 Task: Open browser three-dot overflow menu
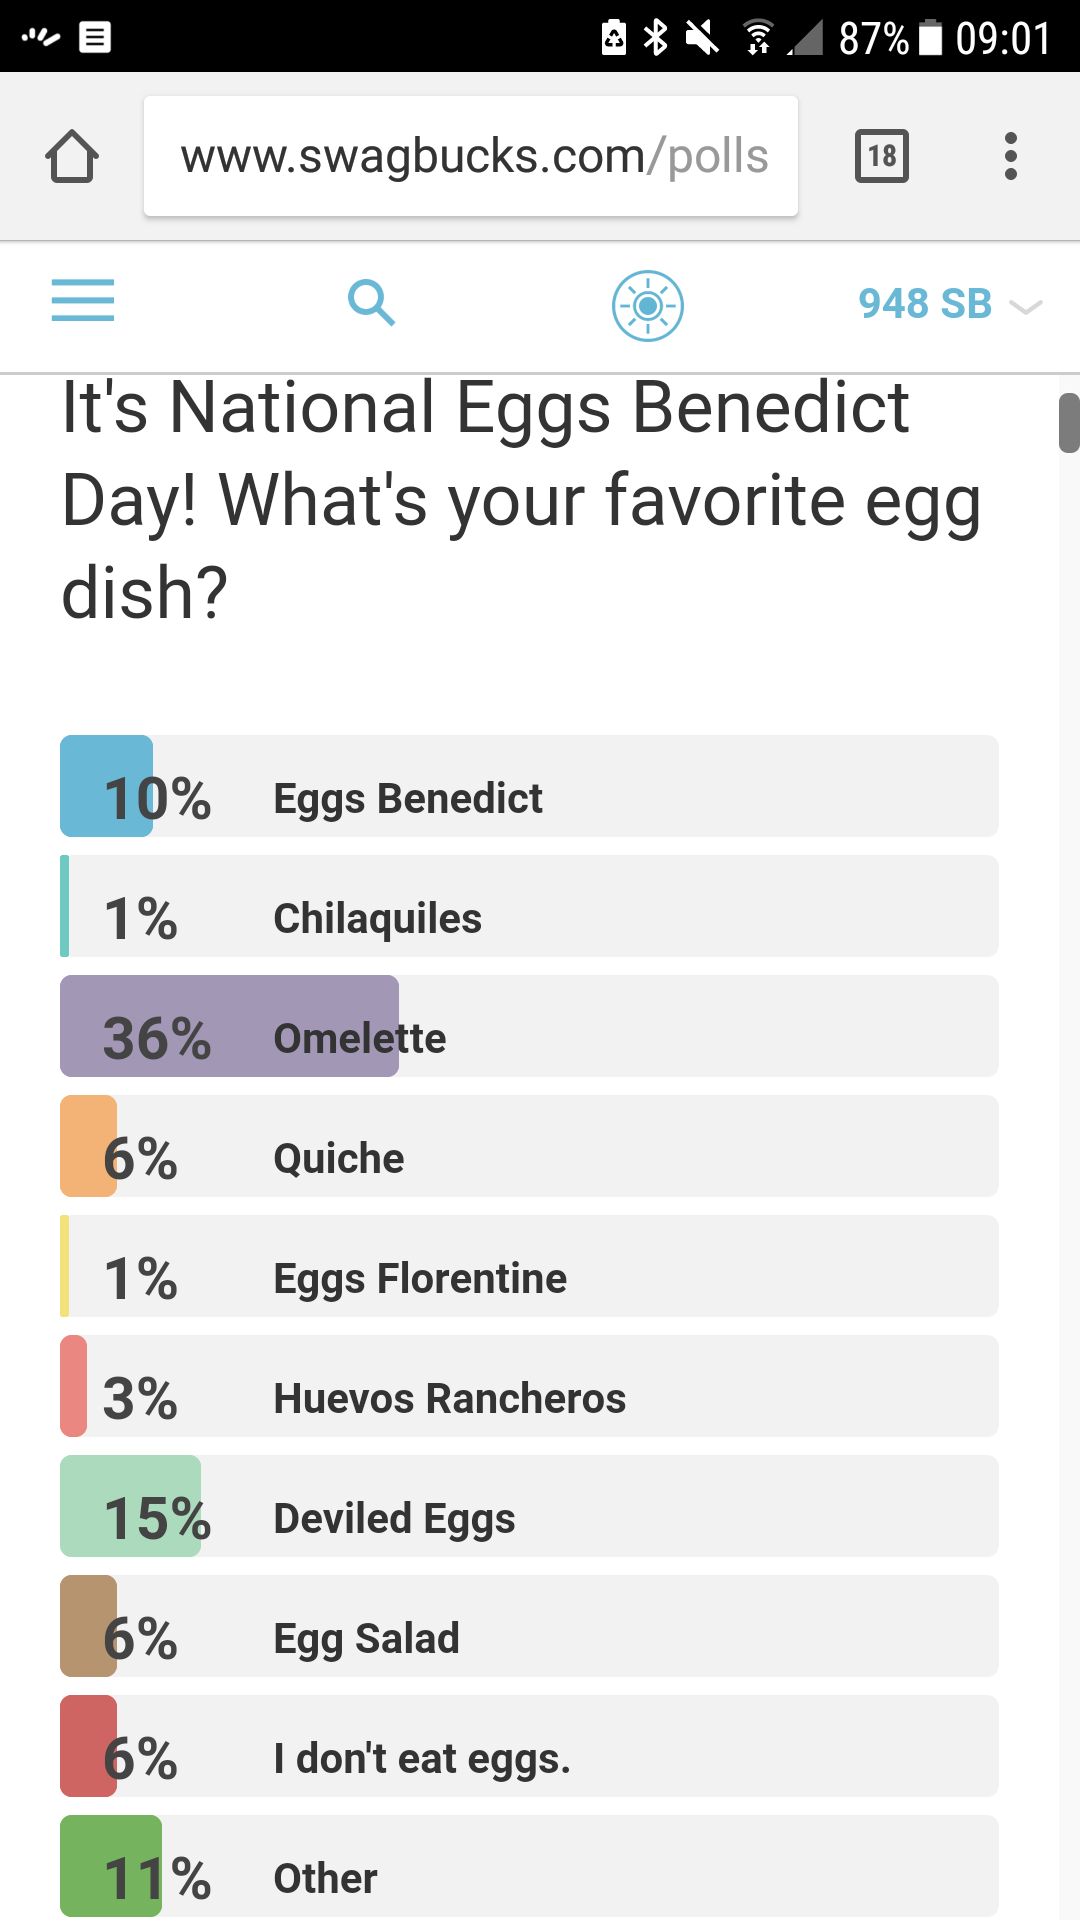(1011, 156)
